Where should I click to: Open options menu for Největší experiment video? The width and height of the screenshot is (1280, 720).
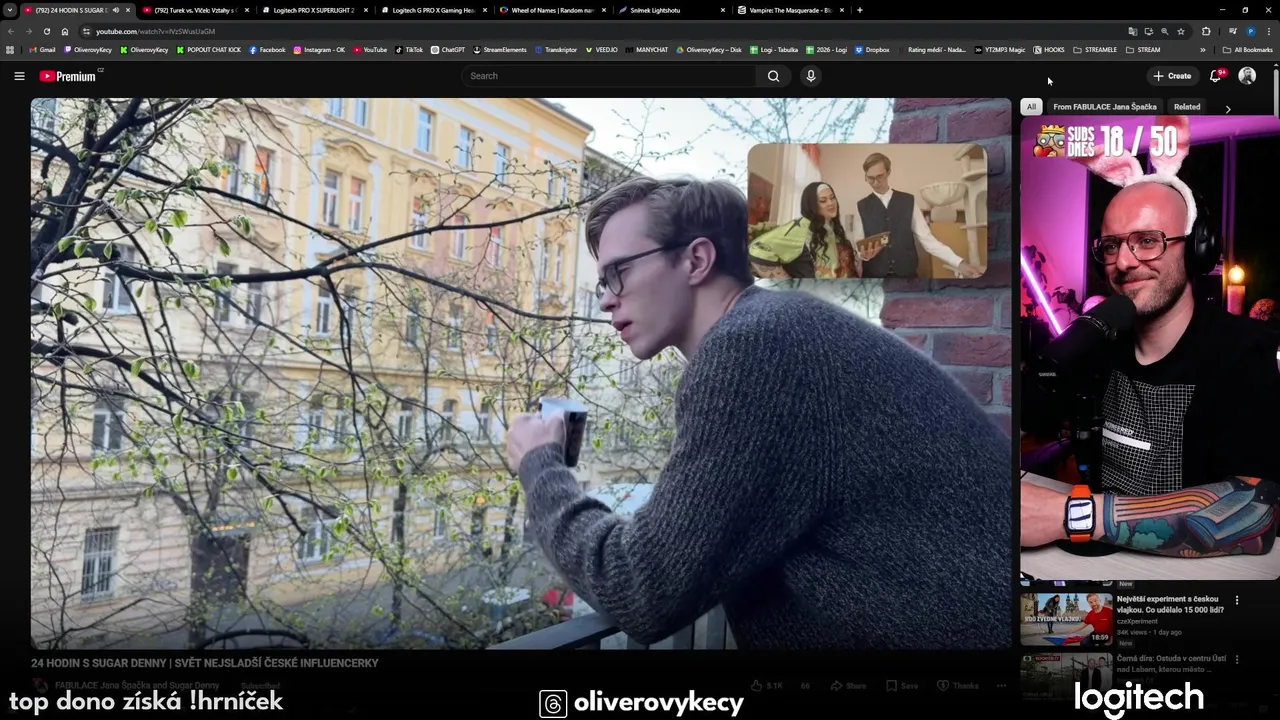(1237, 601)
